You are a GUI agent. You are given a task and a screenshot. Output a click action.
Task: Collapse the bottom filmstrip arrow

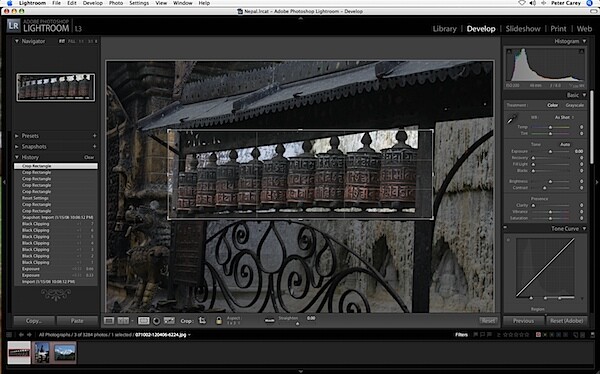(300, 371)
